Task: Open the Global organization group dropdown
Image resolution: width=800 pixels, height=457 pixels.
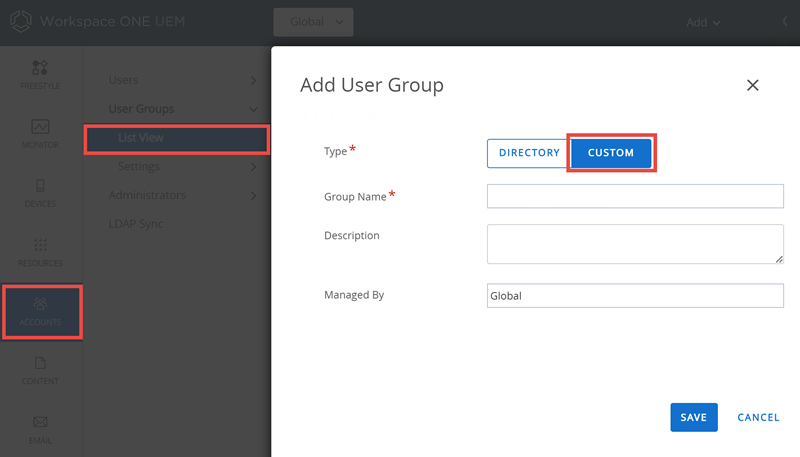Action: [313, 22]
